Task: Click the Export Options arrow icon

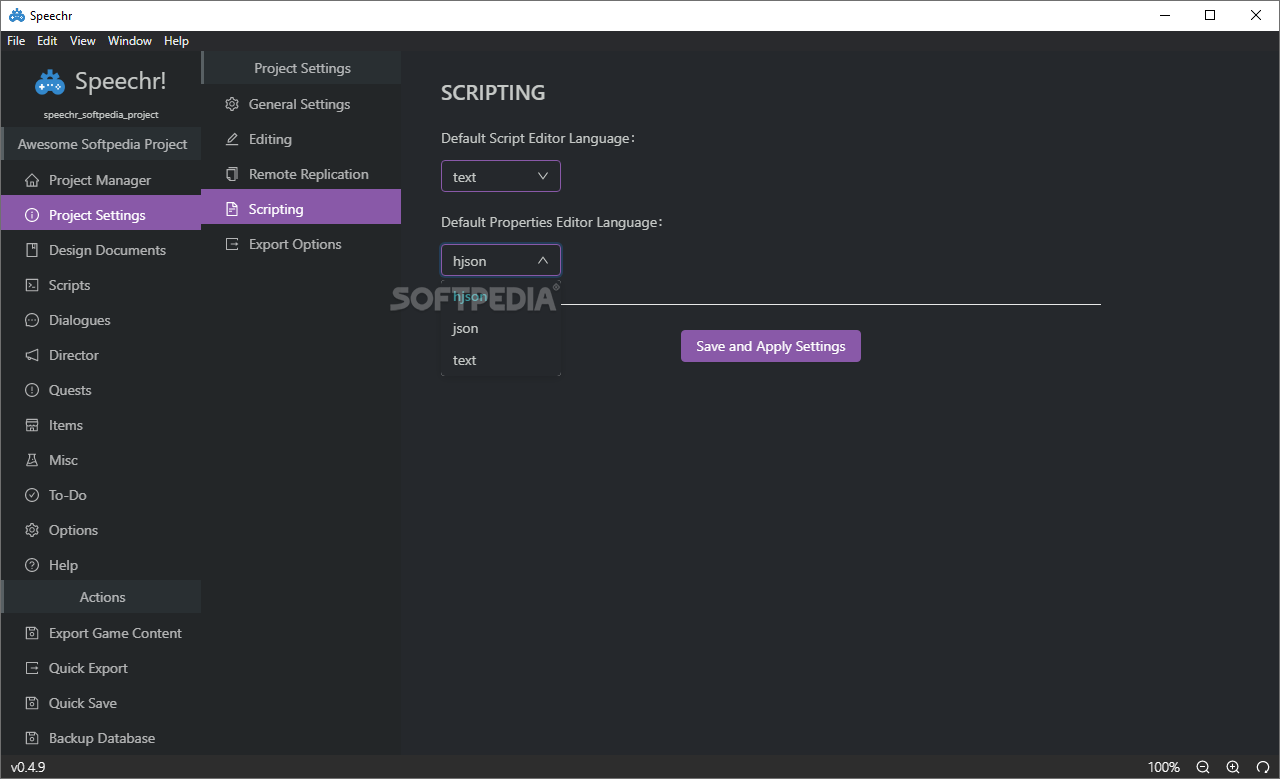Action: 232,244
